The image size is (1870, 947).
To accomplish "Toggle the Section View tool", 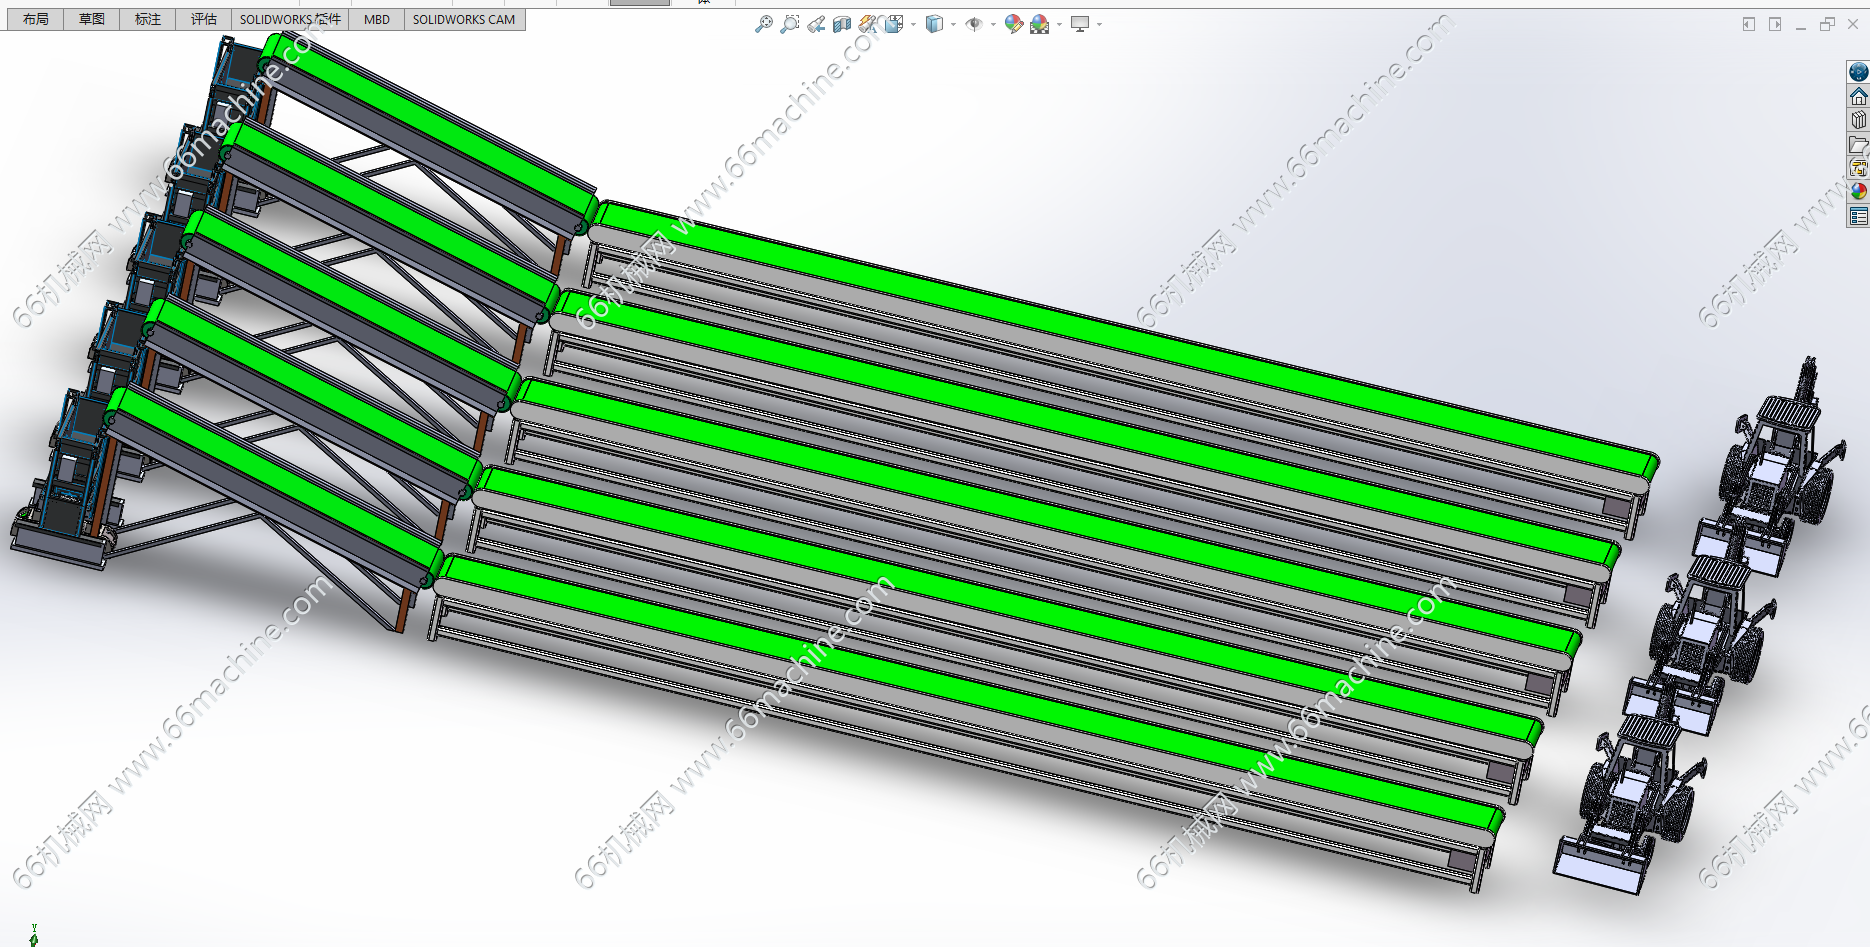I will click(x=842, y=24).
